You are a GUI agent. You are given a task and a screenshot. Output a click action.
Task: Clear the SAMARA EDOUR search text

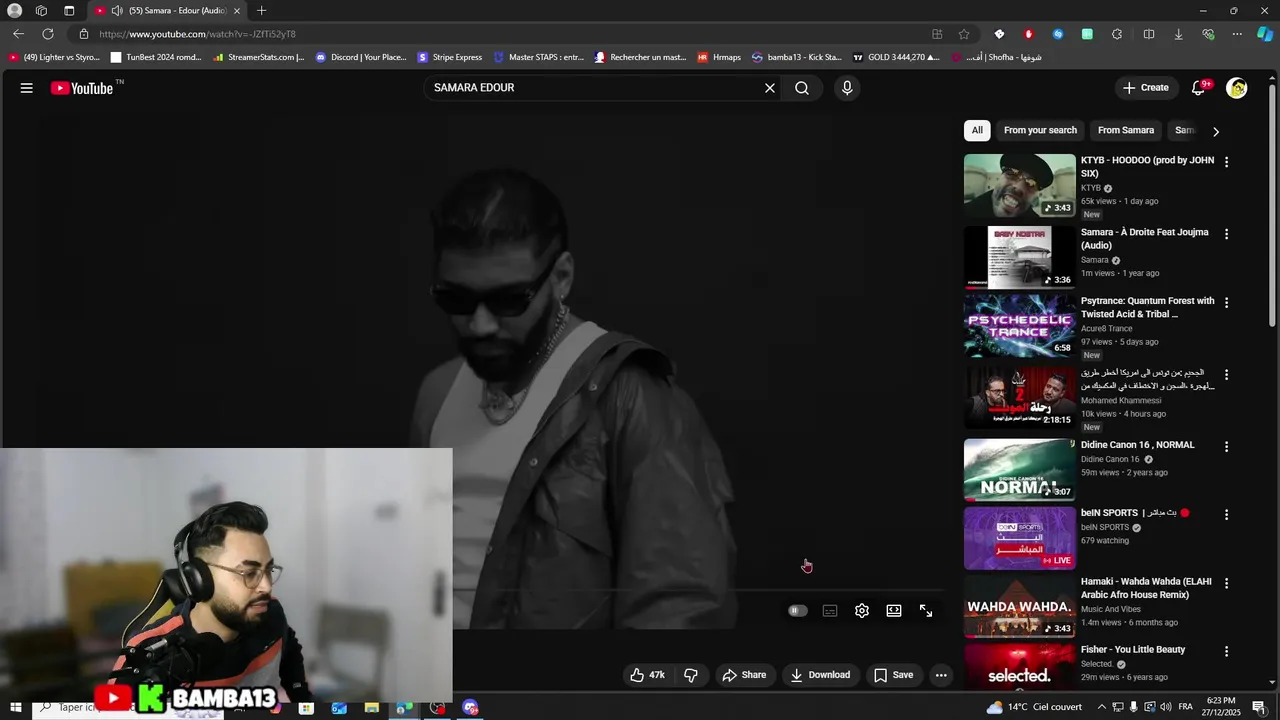[770, 88]
